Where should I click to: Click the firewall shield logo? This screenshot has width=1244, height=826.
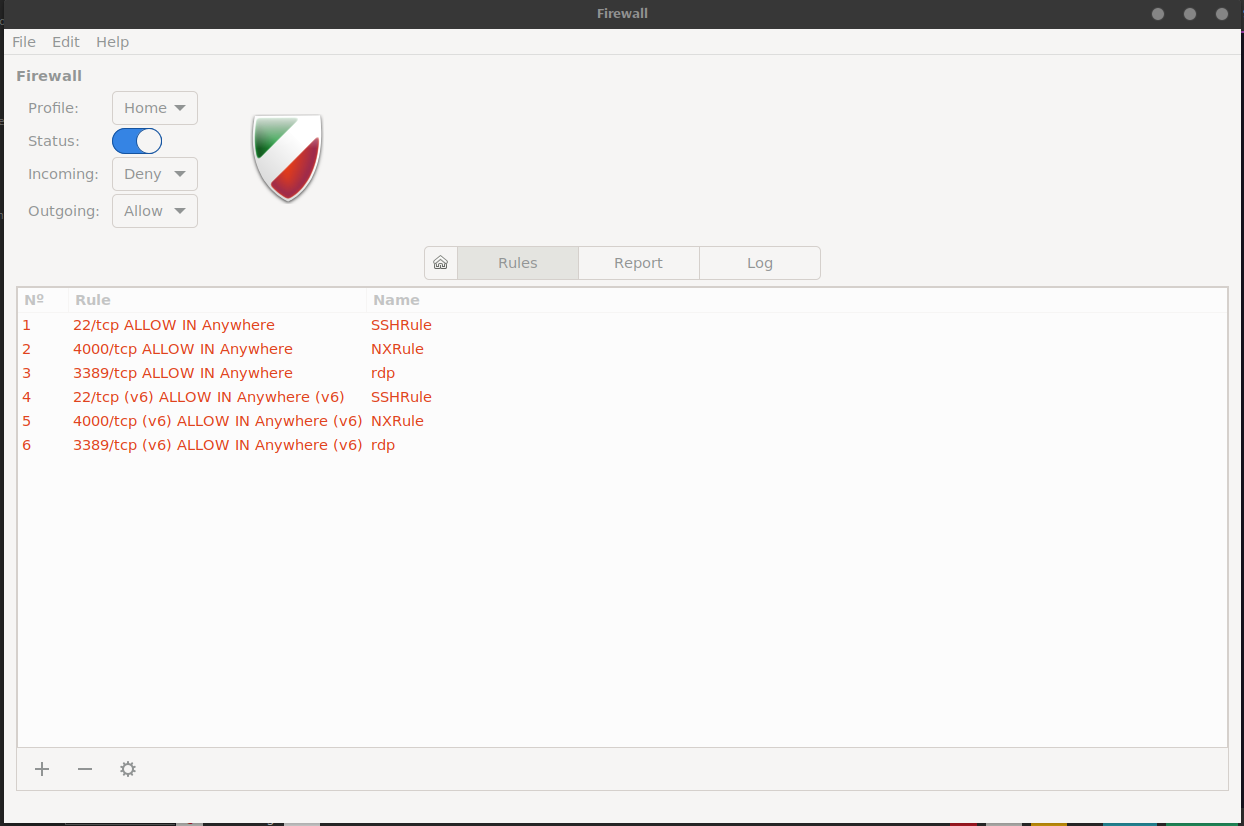[x=287, y=157]
